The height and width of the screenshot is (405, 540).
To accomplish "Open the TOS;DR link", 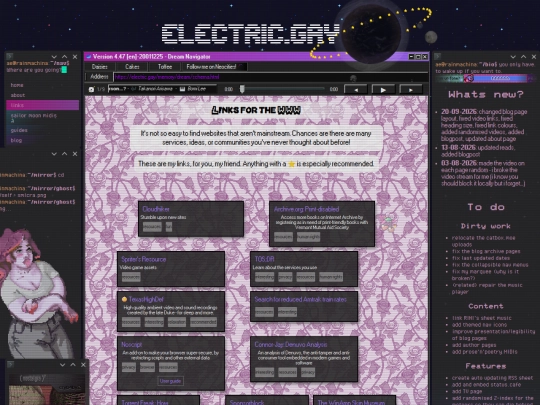I will click(x=264, y=259).
